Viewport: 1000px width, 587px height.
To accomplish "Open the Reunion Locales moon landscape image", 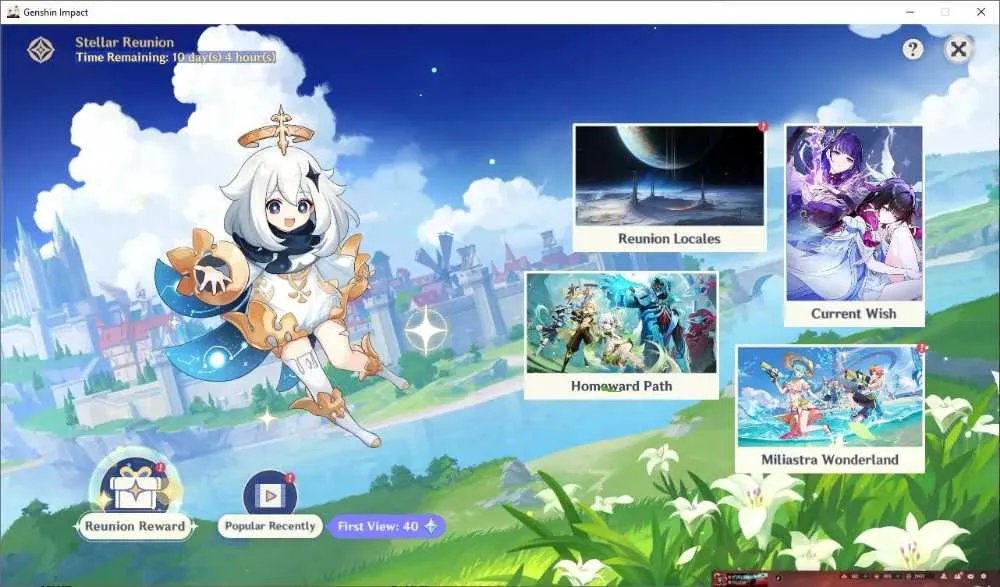I will (x=670, y=175).
